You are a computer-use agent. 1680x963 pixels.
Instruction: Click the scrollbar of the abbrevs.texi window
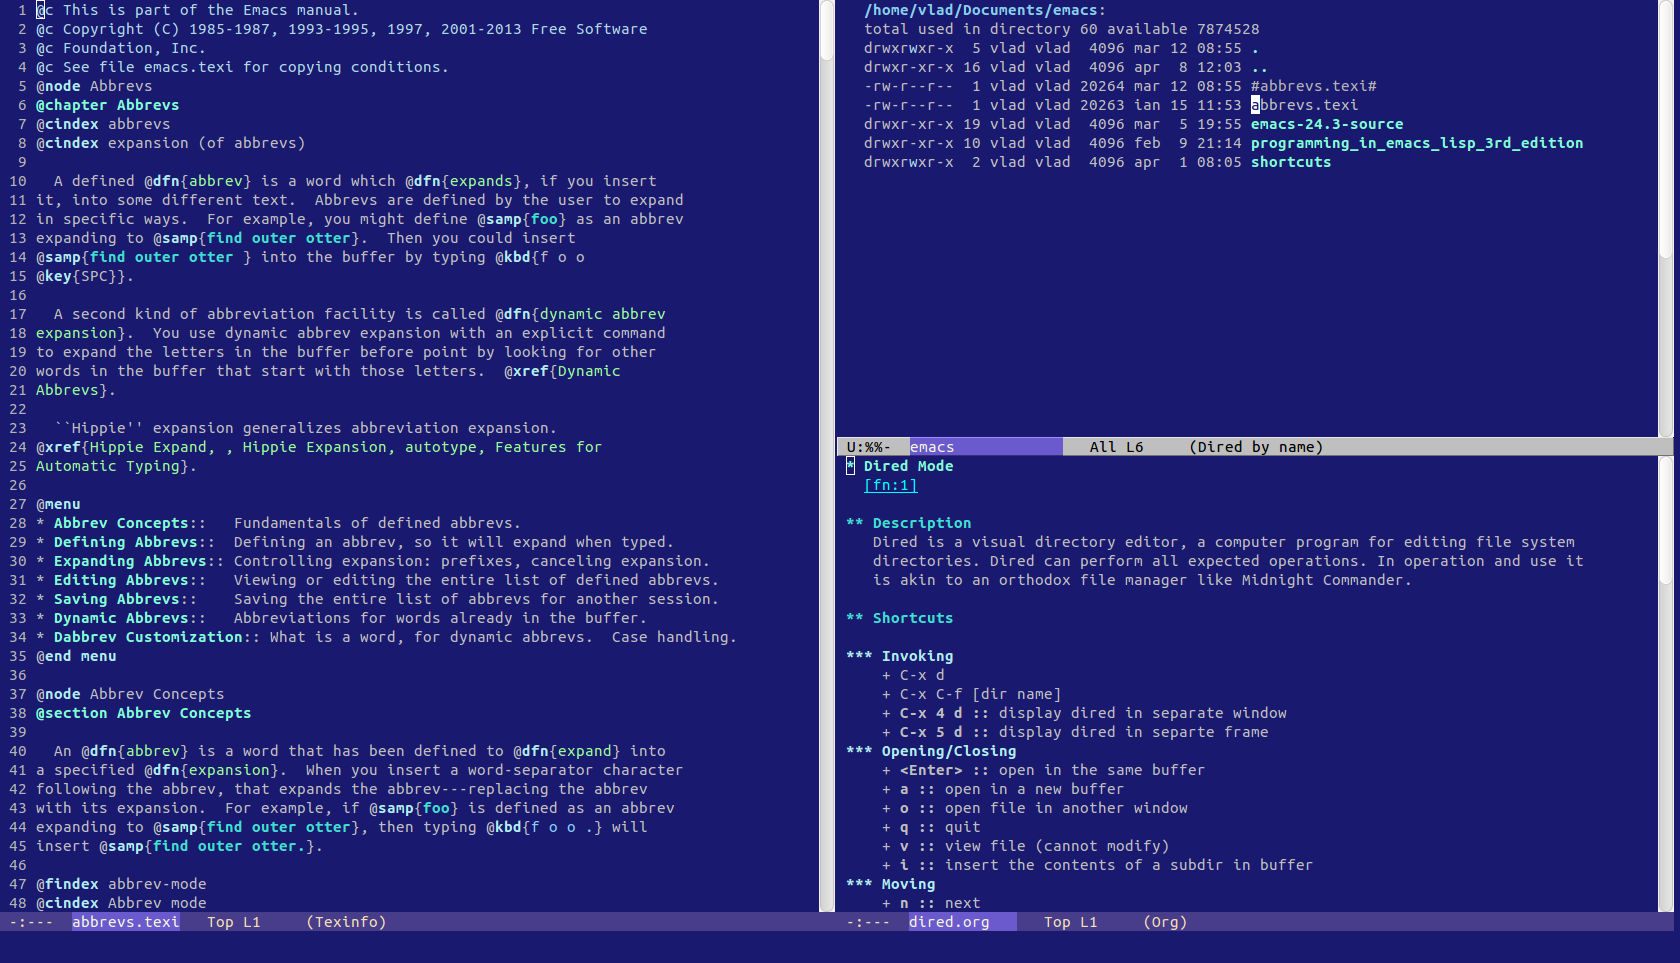click(827, 455)
